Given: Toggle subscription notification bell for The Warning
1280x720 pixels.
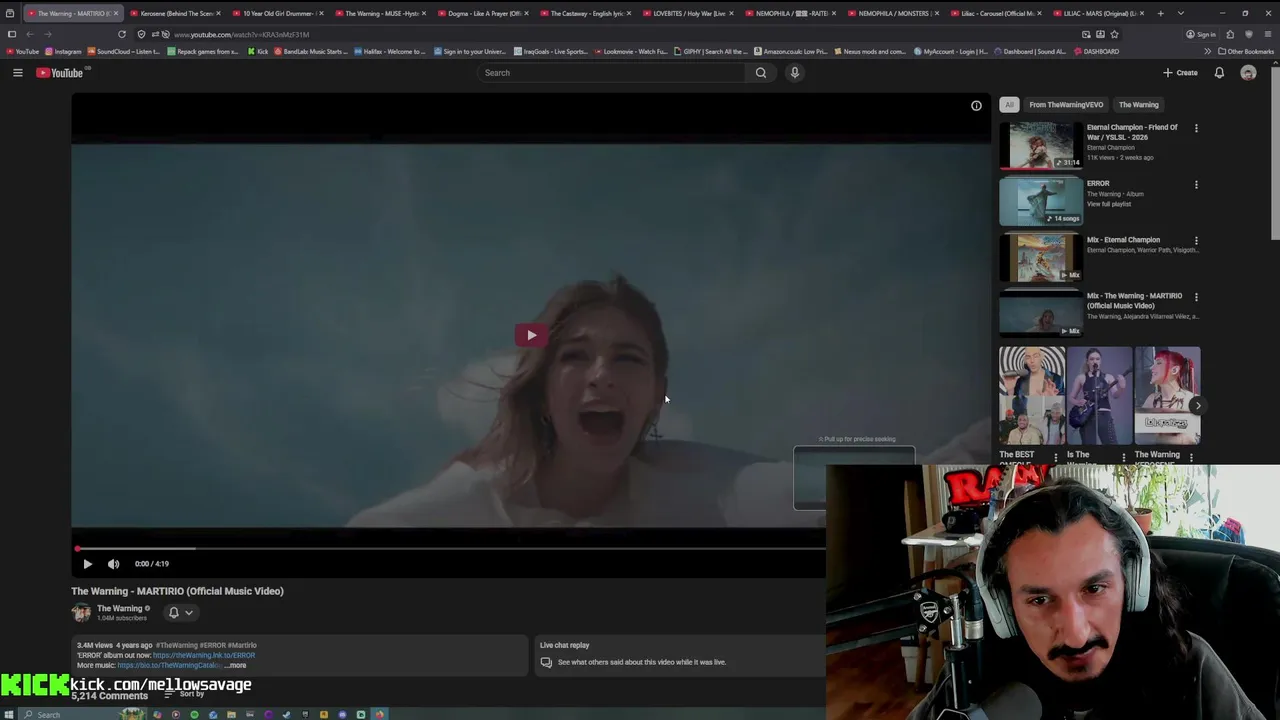Looking at the screenshot, I should pos(173,612).
